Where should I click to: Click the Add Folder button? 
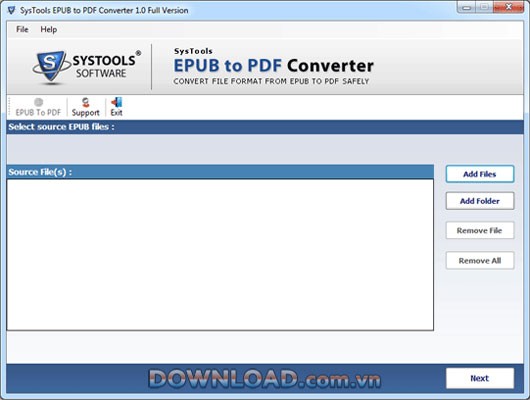point(480,201)
